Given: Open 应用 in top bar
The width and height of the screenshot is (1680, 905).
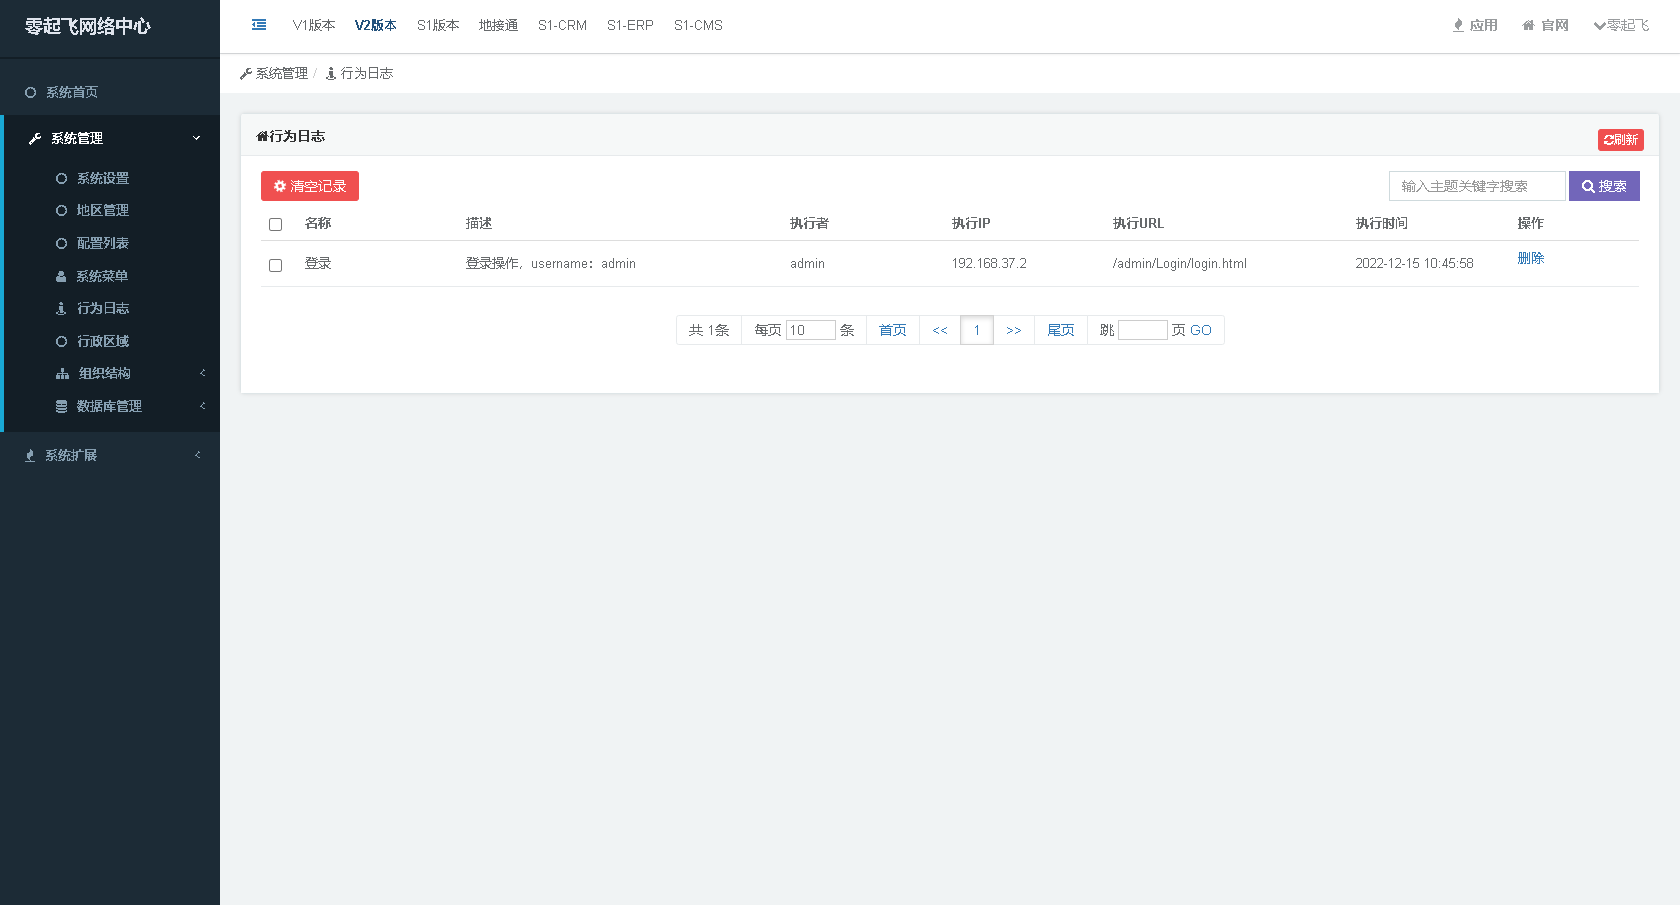Looking at the screenshot, I should pyautogui.click(x=1475, y=25).
